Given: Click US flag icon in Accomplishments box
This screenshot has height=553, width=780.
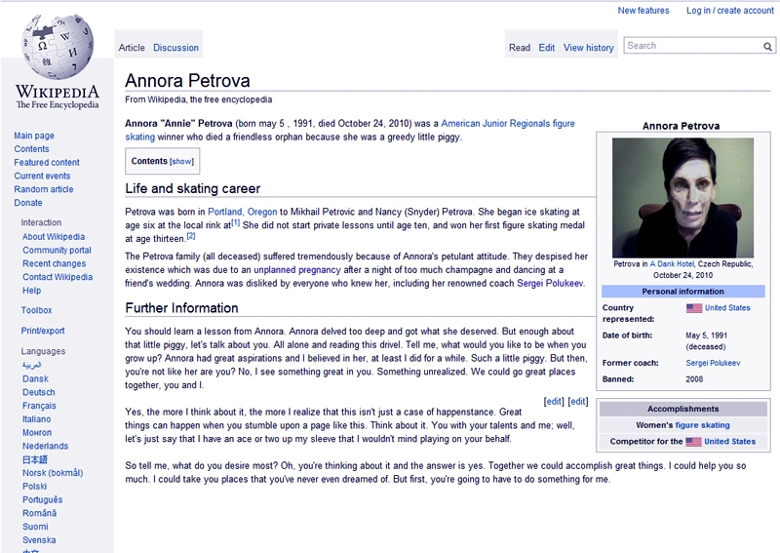Looking at the screenshot, I should [x=693, y=442].
